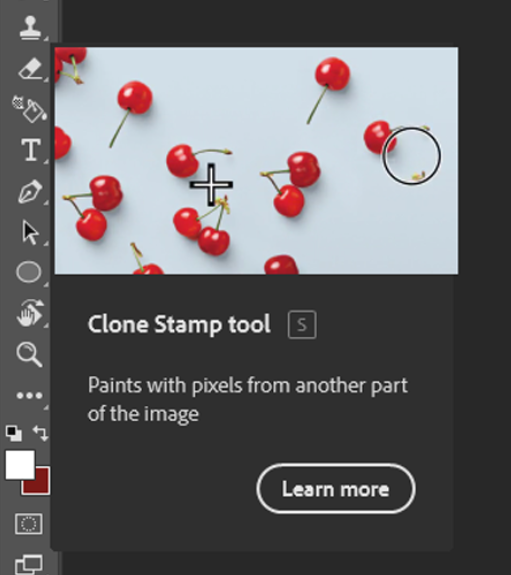The image size is (511, 575).
Task: Select the Rotate View hand tool
Action: (x=30, y=313)
